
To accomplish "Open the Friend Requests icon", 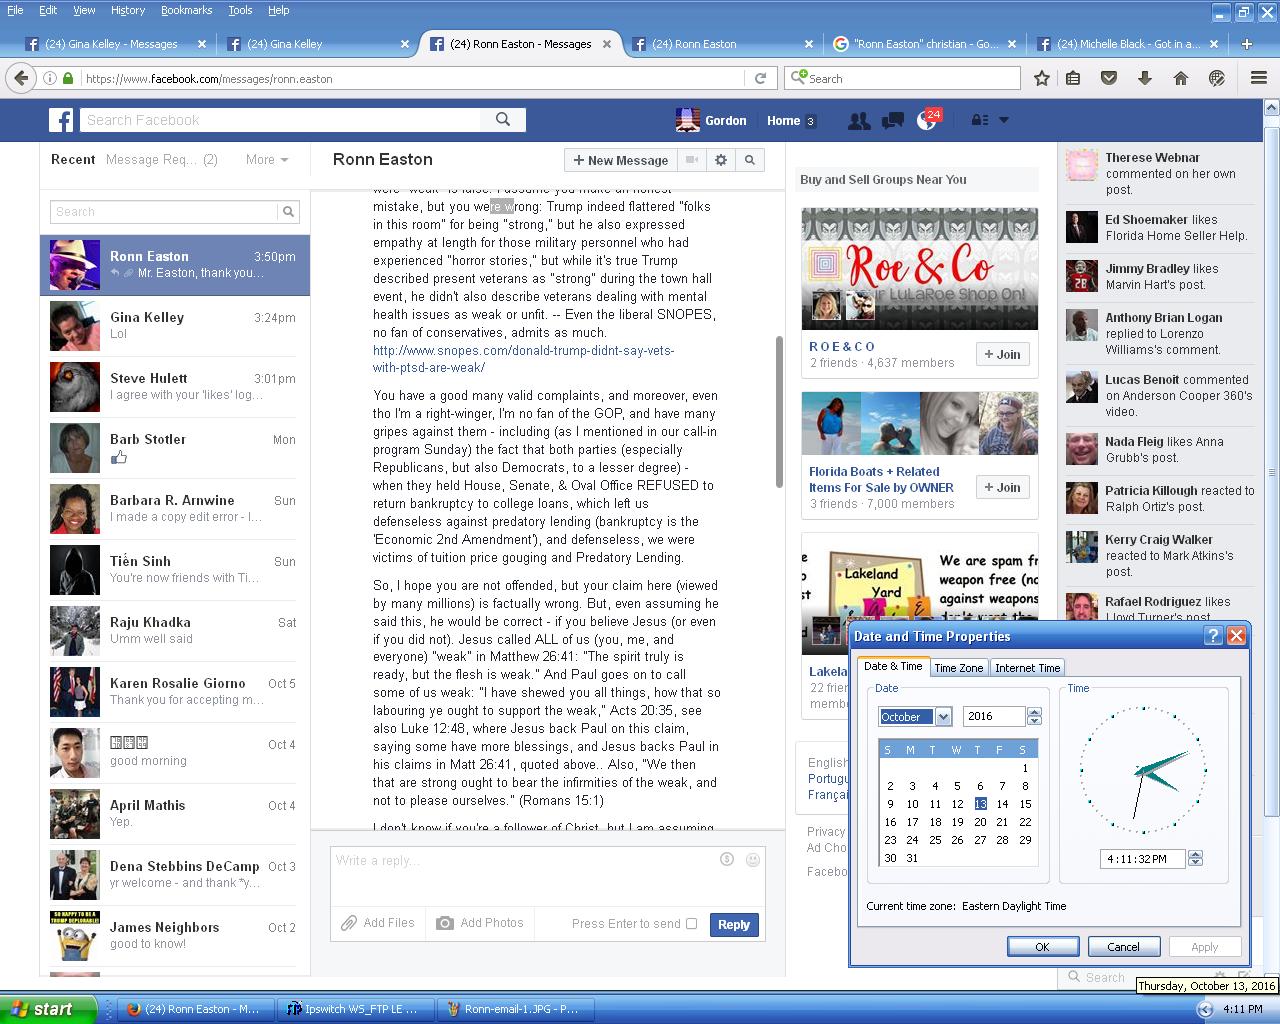I will click(x=858, y=120).
